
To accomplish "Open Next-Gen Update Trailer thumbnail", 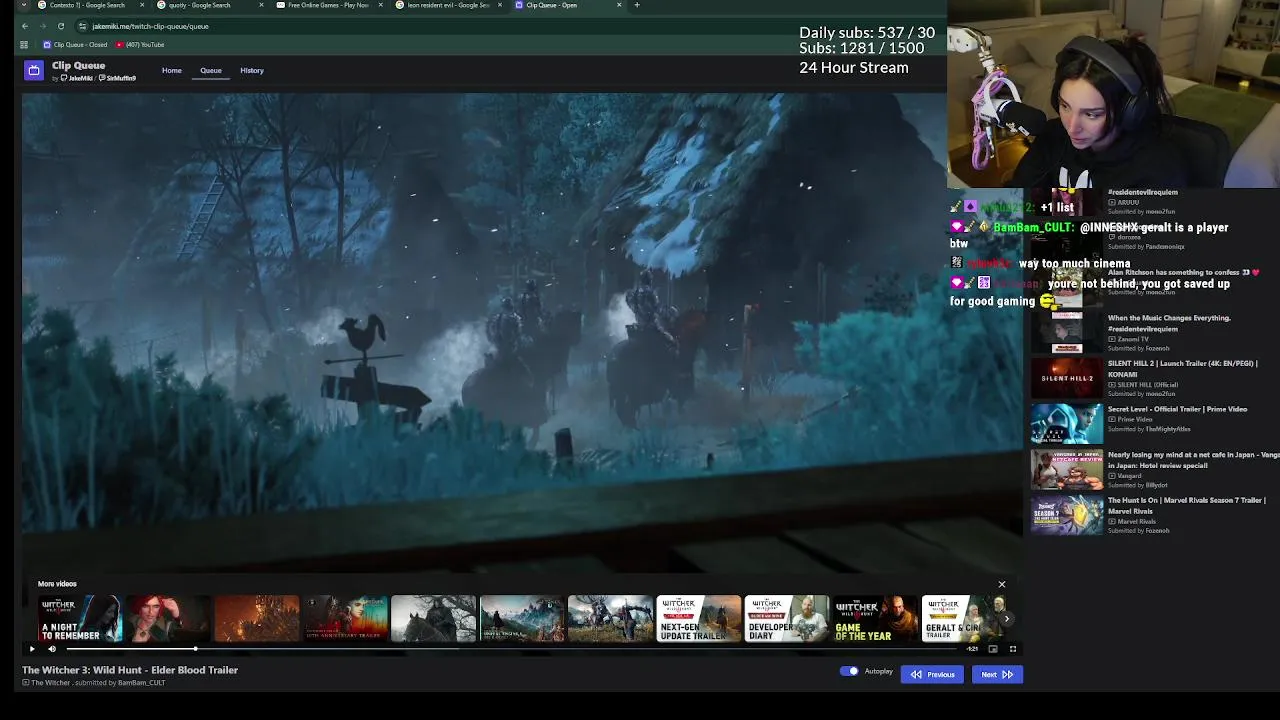I will coord(698,618).
